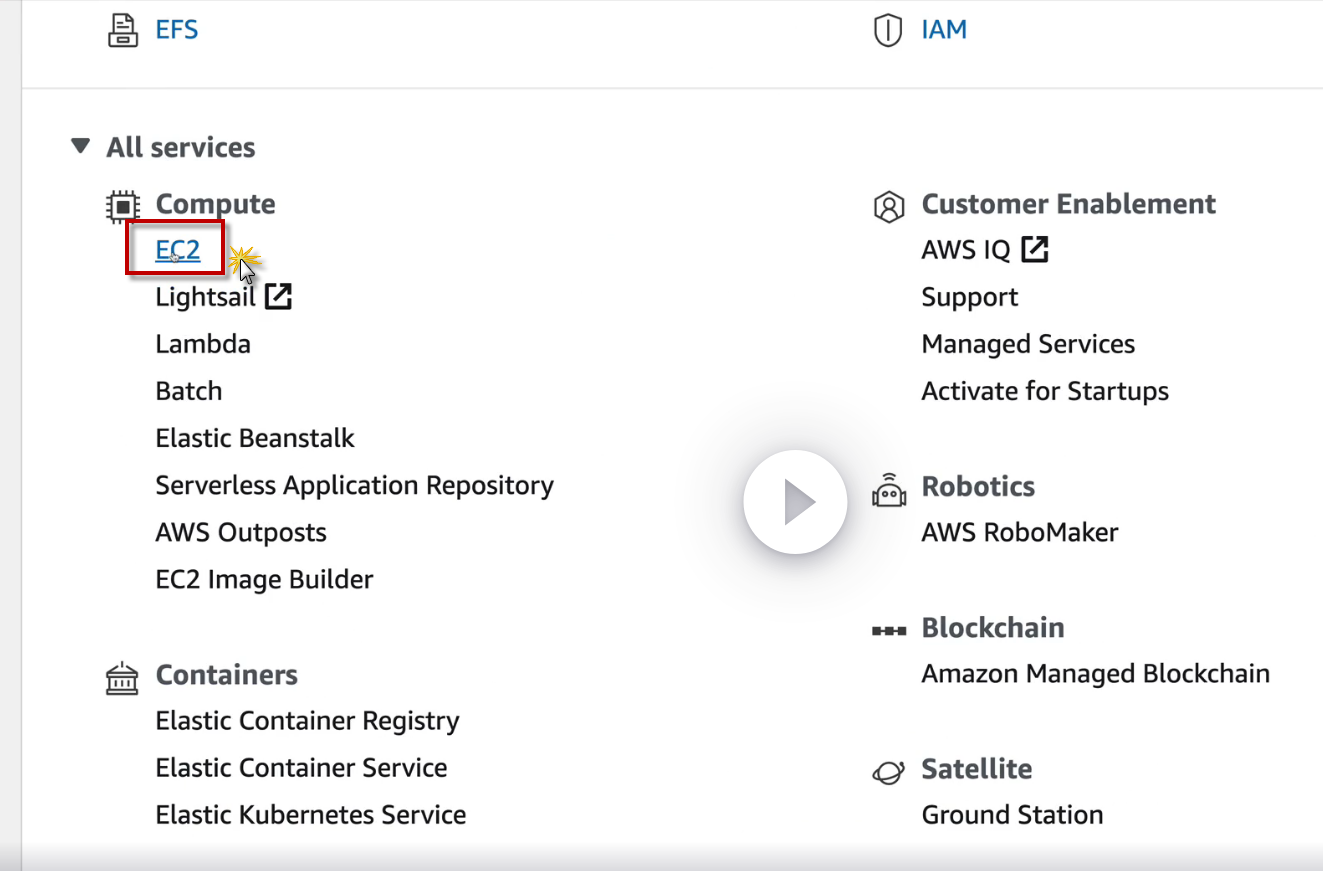Click the IAM shield icon
This screenshot has width=1323, height=871.
(888, 30)
